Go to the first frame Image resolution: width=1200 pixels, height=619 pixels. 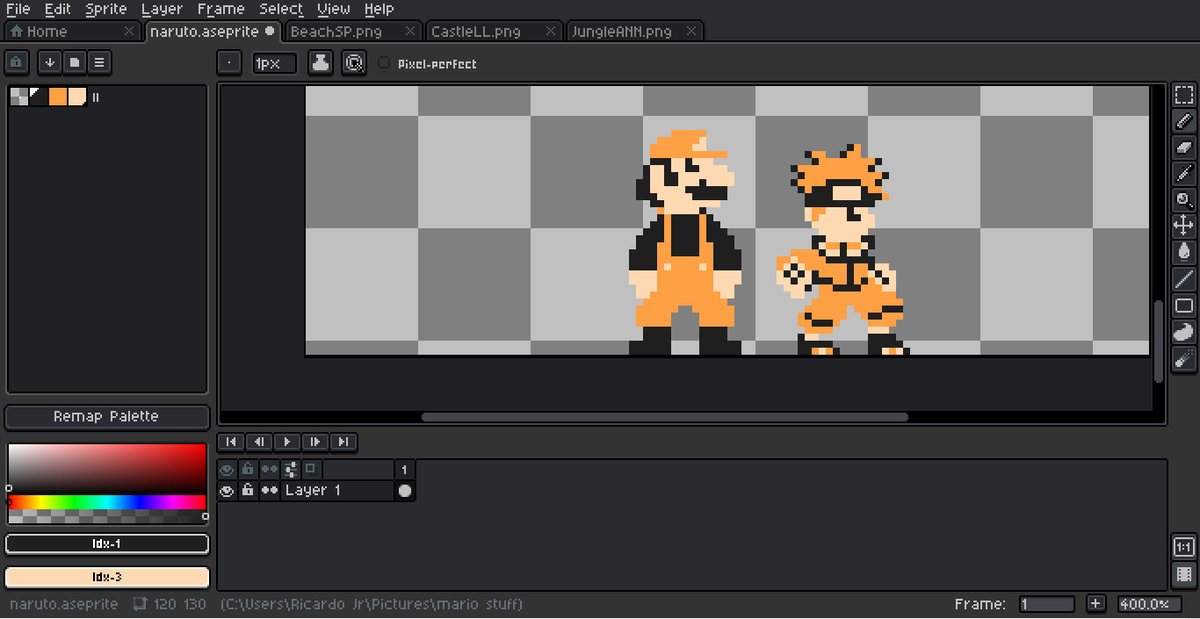pyautogui.click(x=231, y=441)
